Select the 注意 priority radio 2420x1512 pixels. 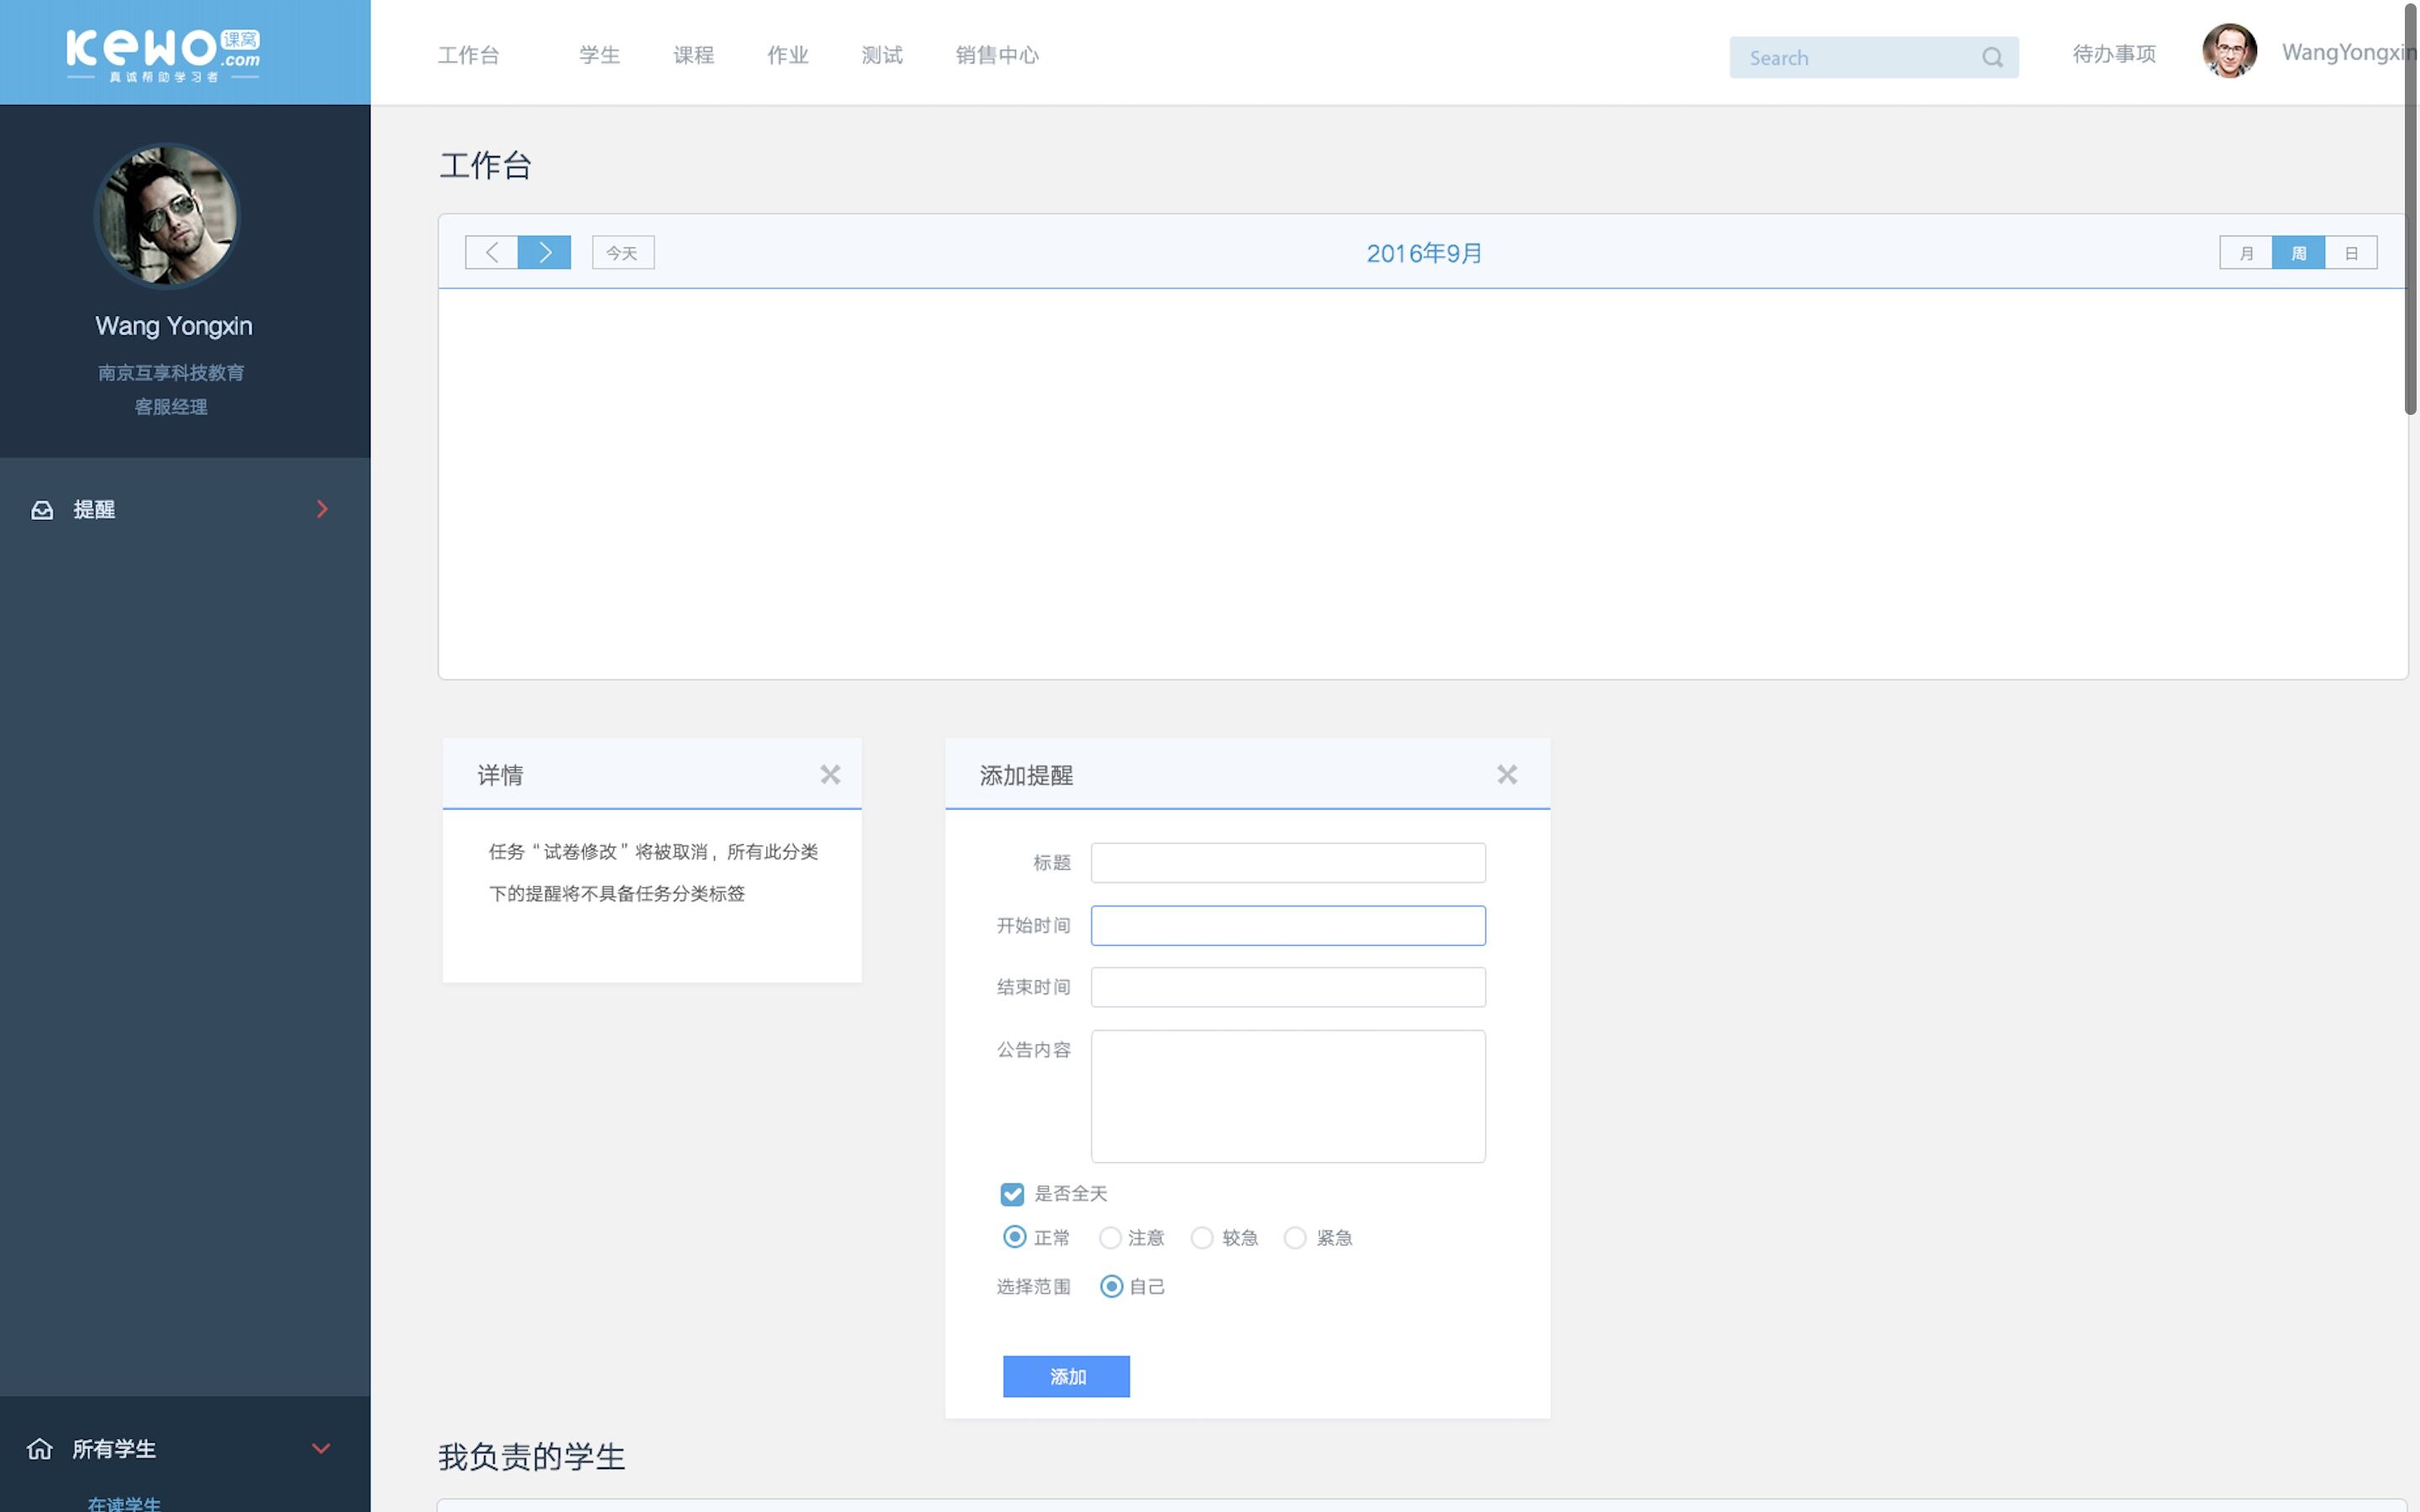(x=1109, y=1238)
